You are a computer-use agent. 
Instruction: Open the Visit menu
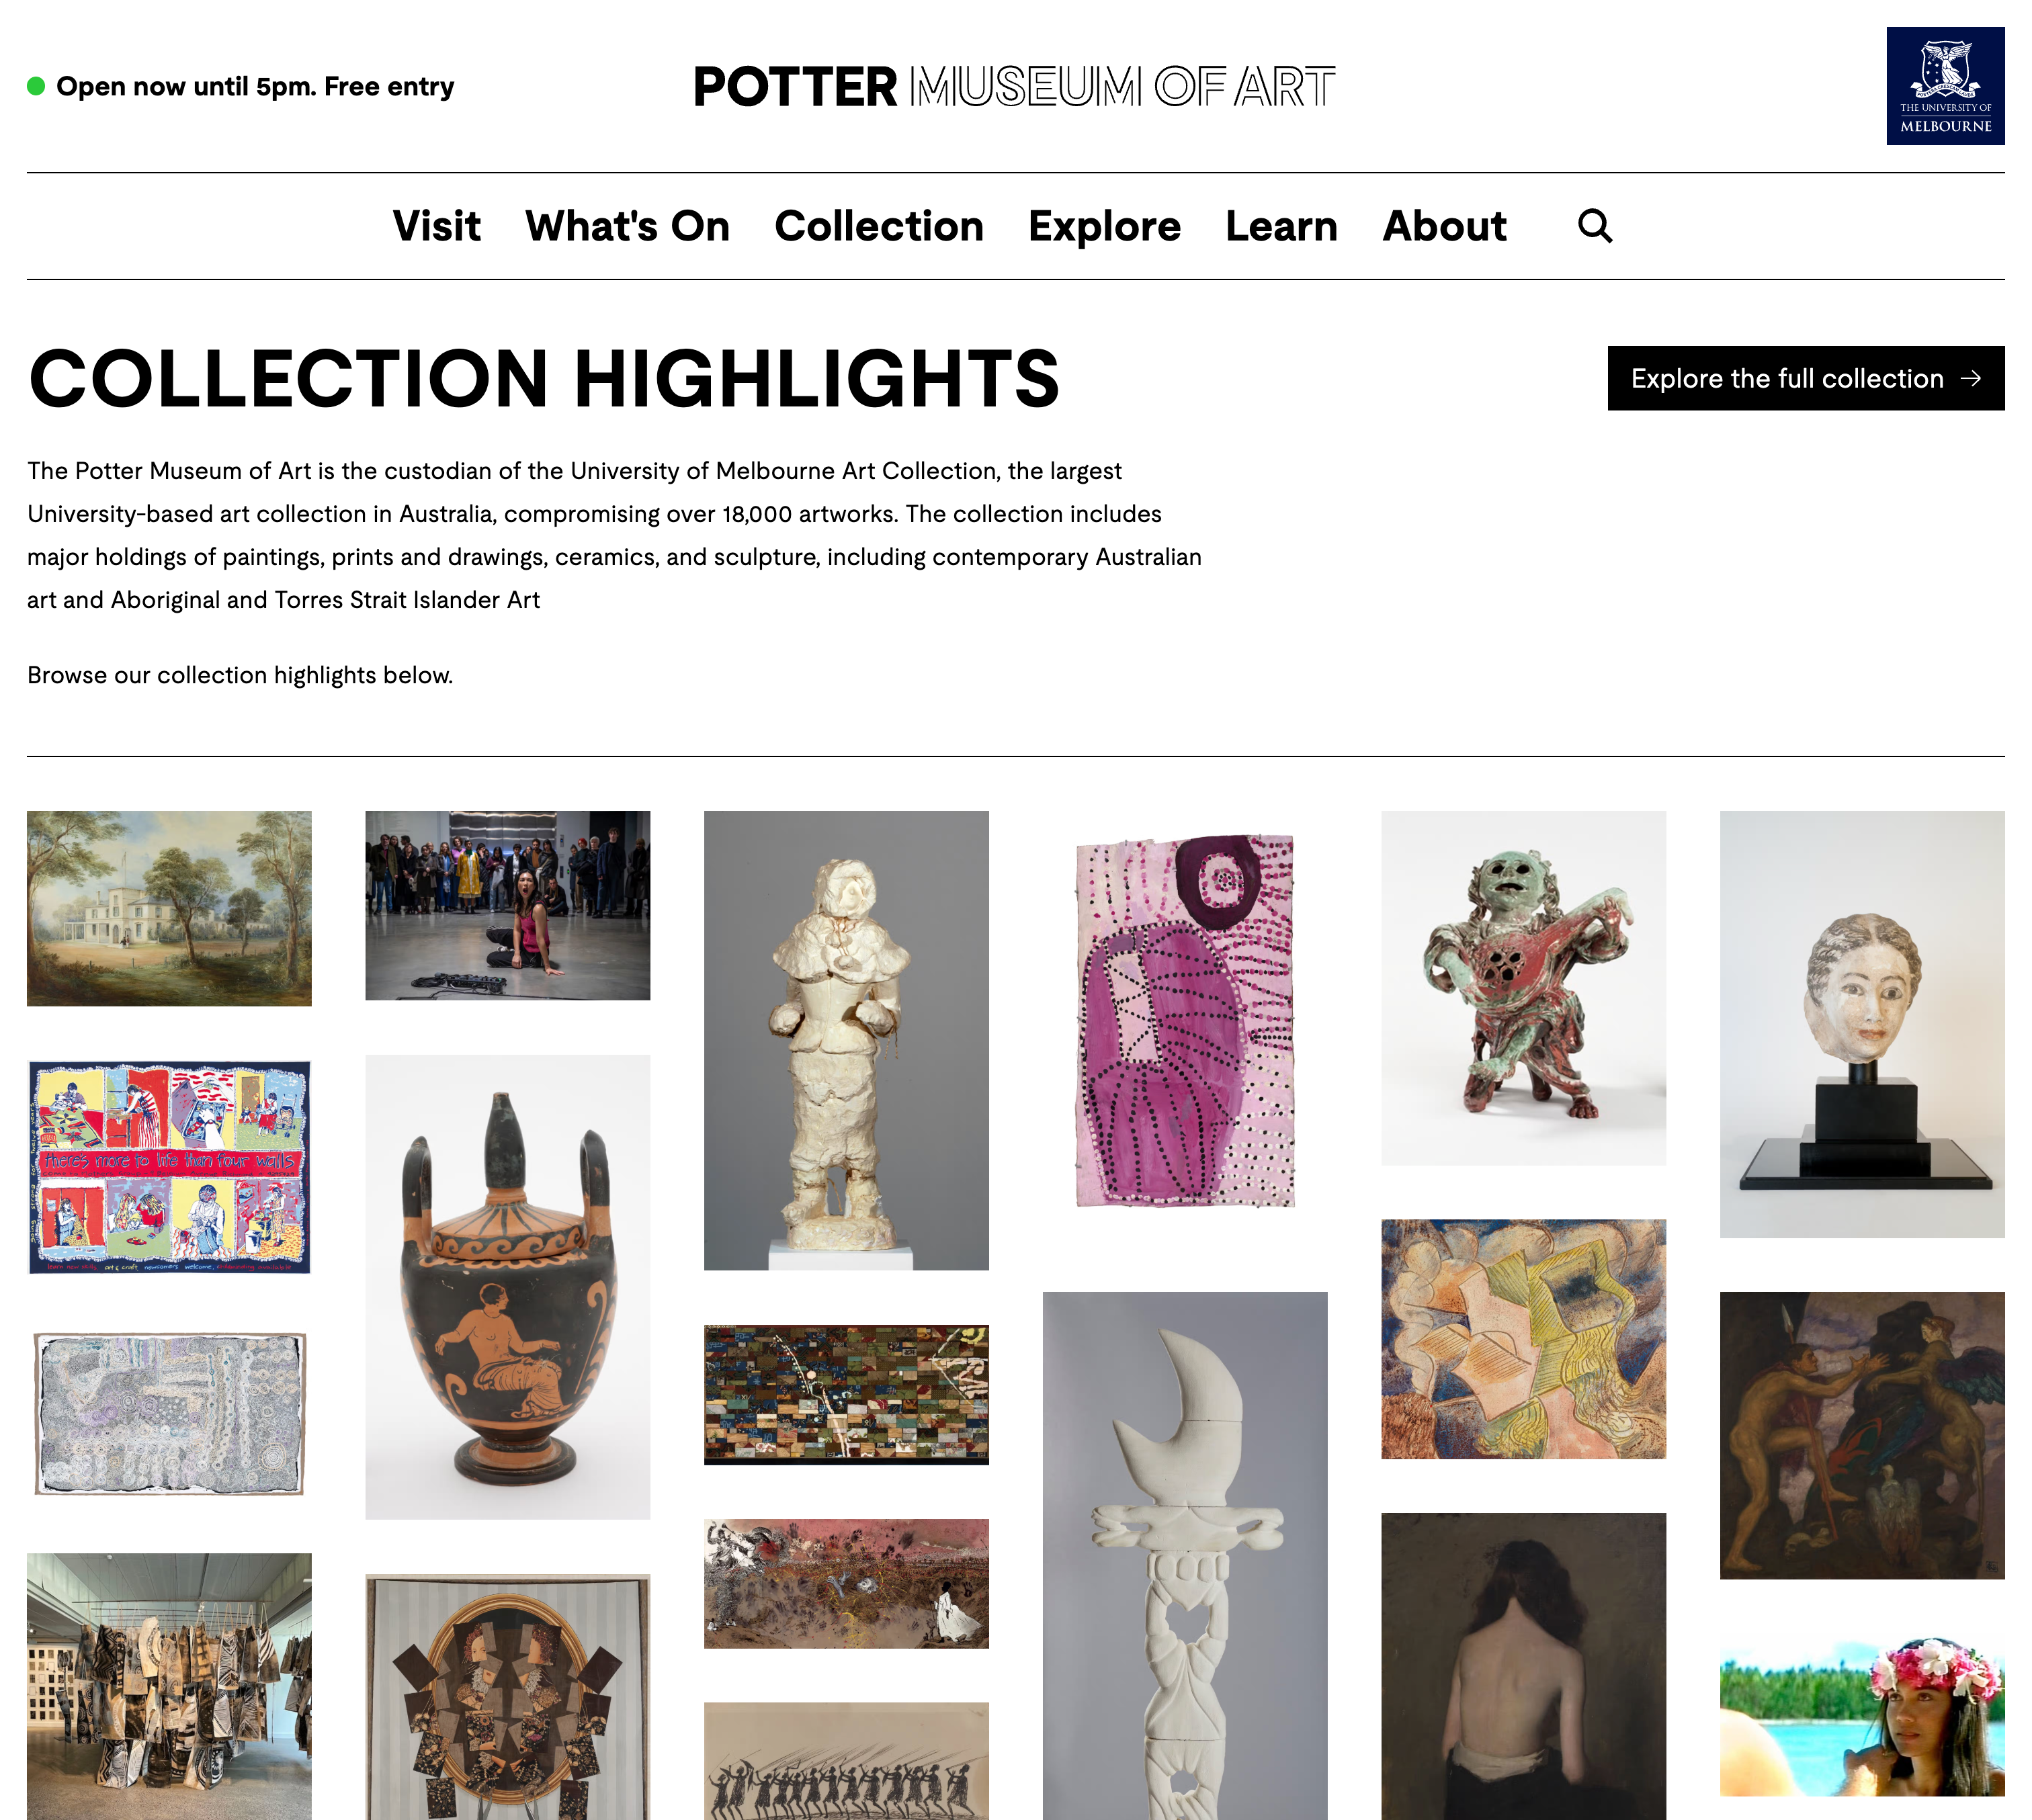pyautogui.click(x=437, y=226)
